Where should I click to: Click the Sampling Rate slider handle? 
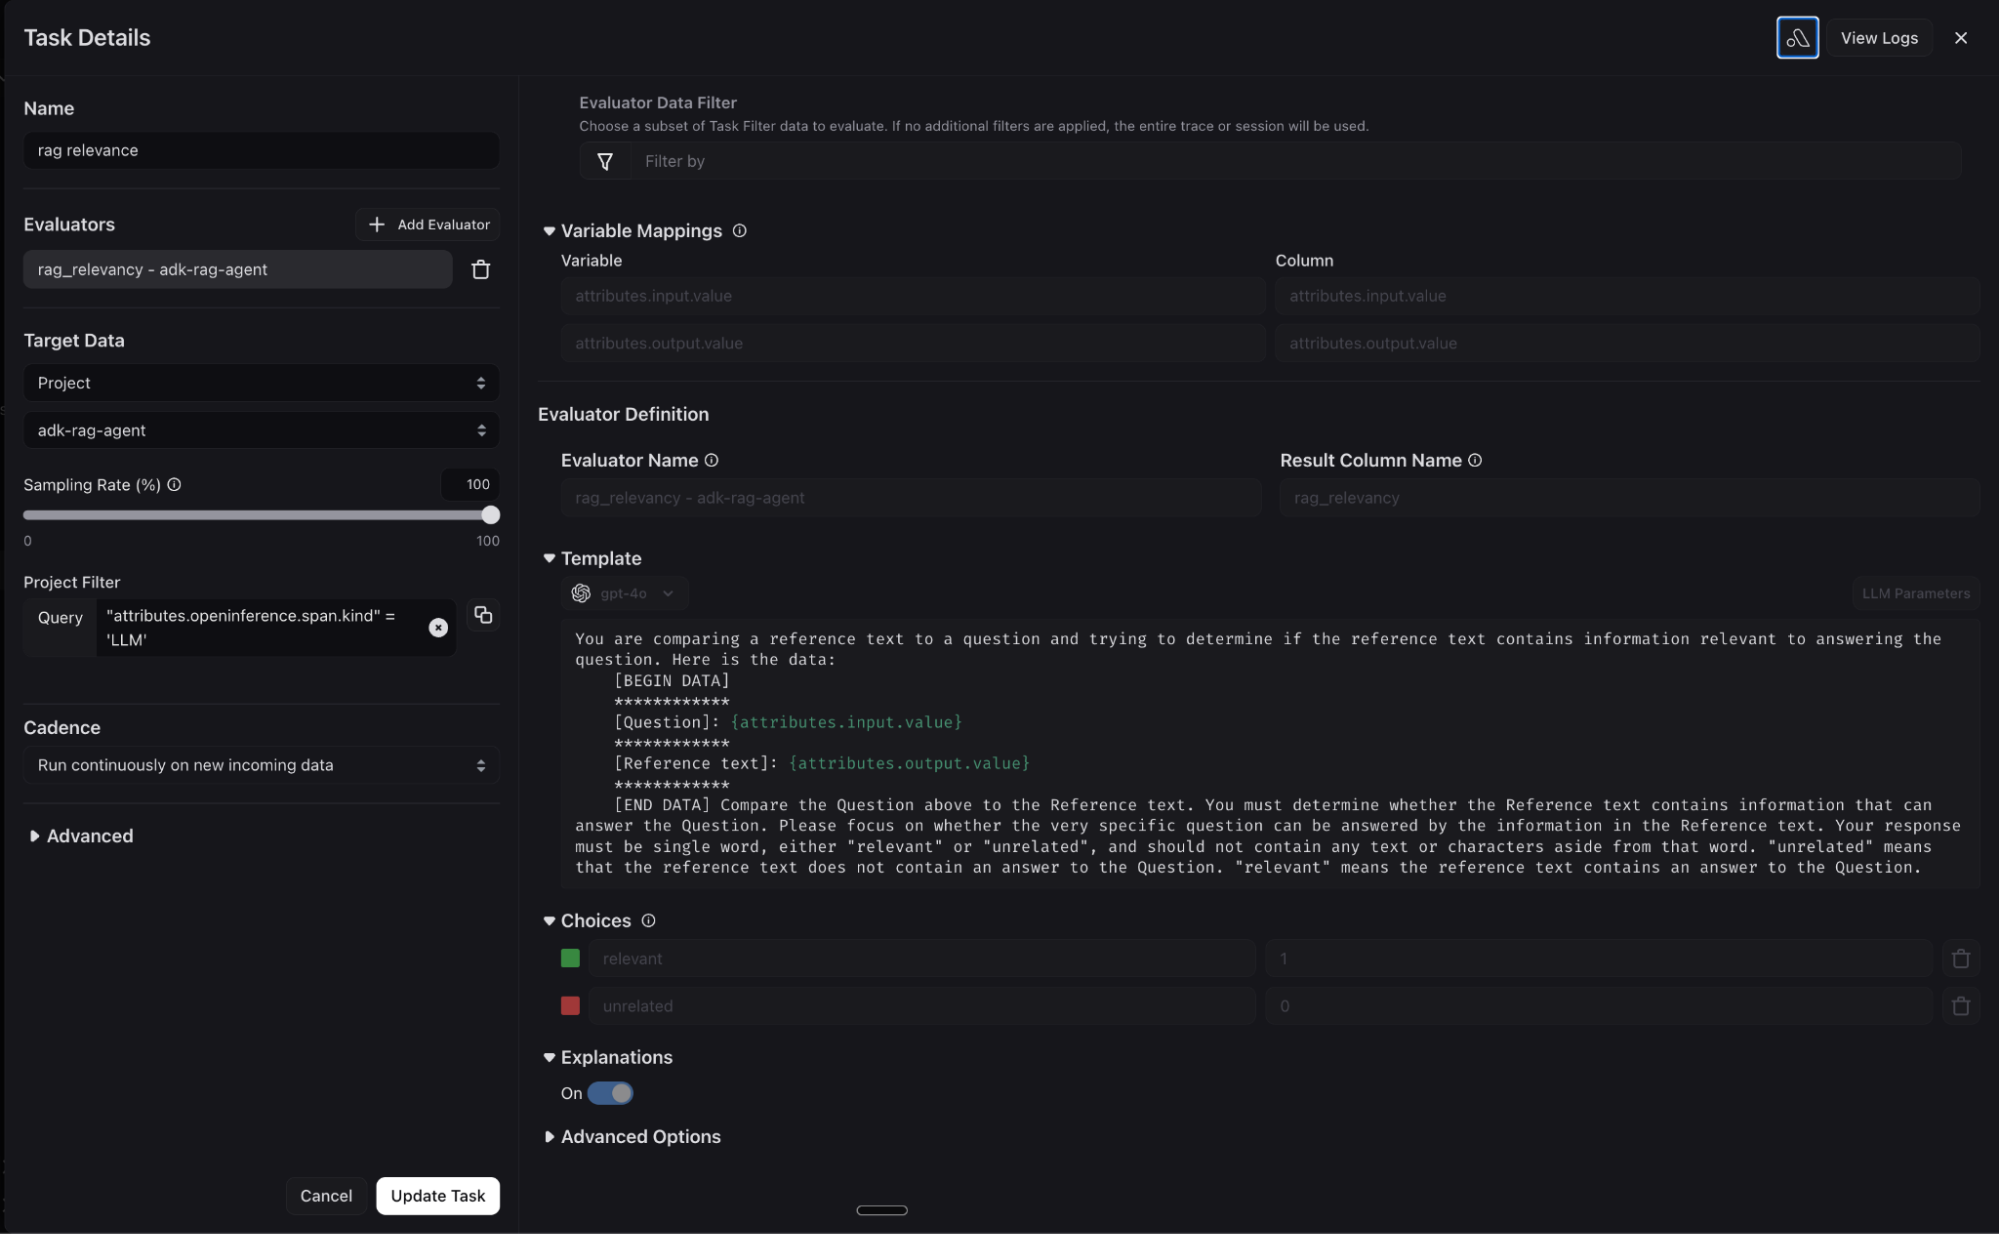(490, 515)
